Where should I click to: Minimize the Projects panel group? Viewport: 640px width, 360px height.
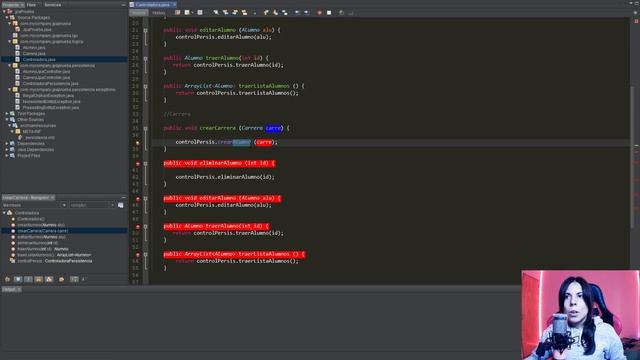point(124,4)
